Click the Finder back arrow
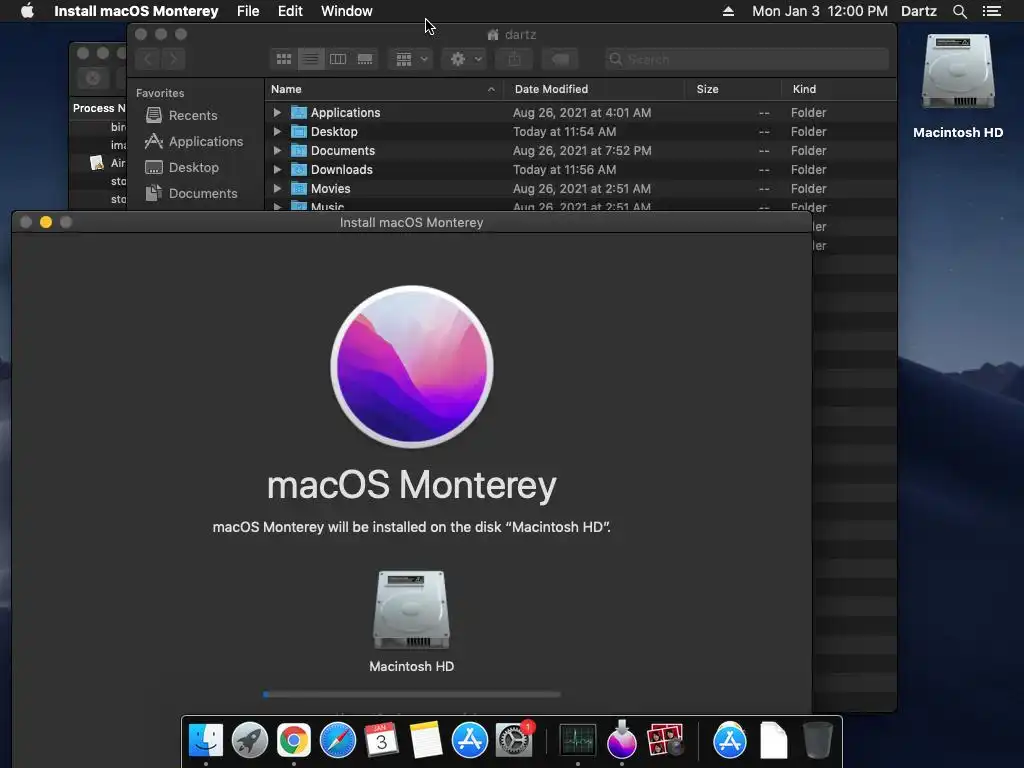Image resolution: width=1024 pixels, height=768 pixels. [x=148, y=59]
